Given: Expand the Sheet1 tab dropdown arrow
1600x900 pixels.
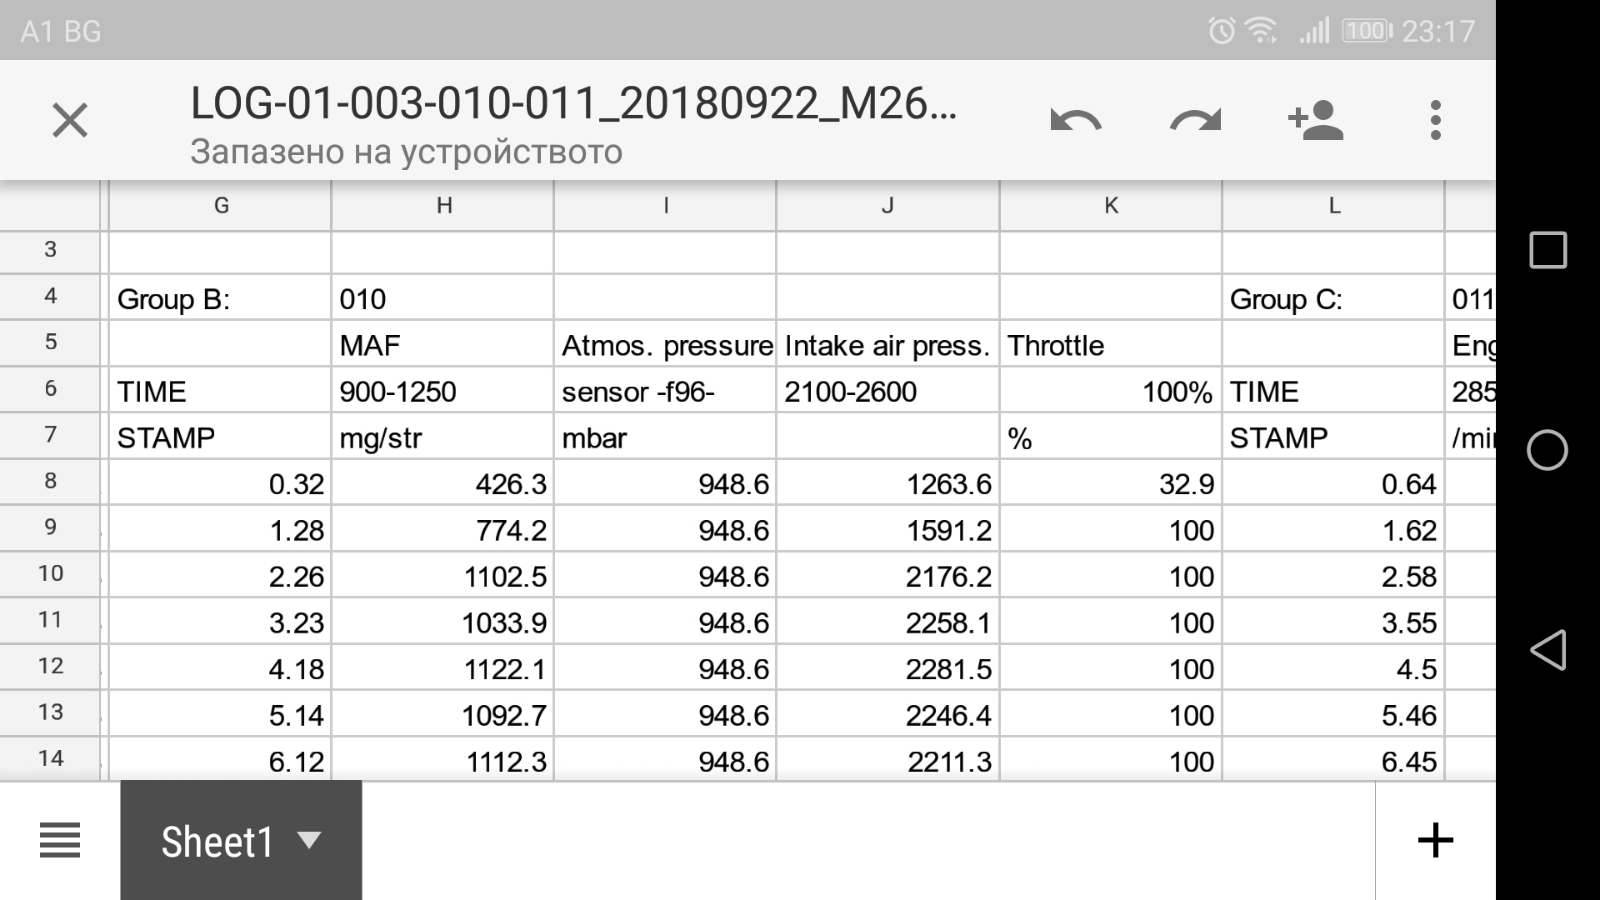Looking at the screenshot, I should click(309, 840).
